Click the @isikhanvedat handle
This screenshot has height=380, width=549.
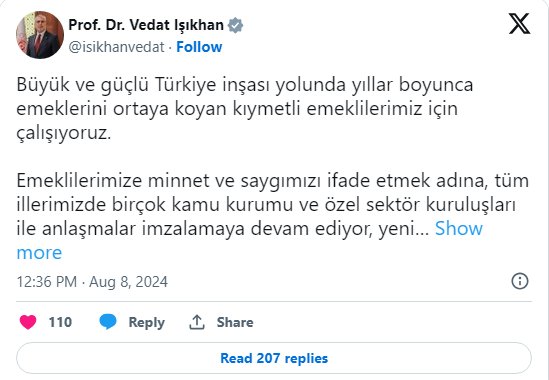[x=116, y=47]
